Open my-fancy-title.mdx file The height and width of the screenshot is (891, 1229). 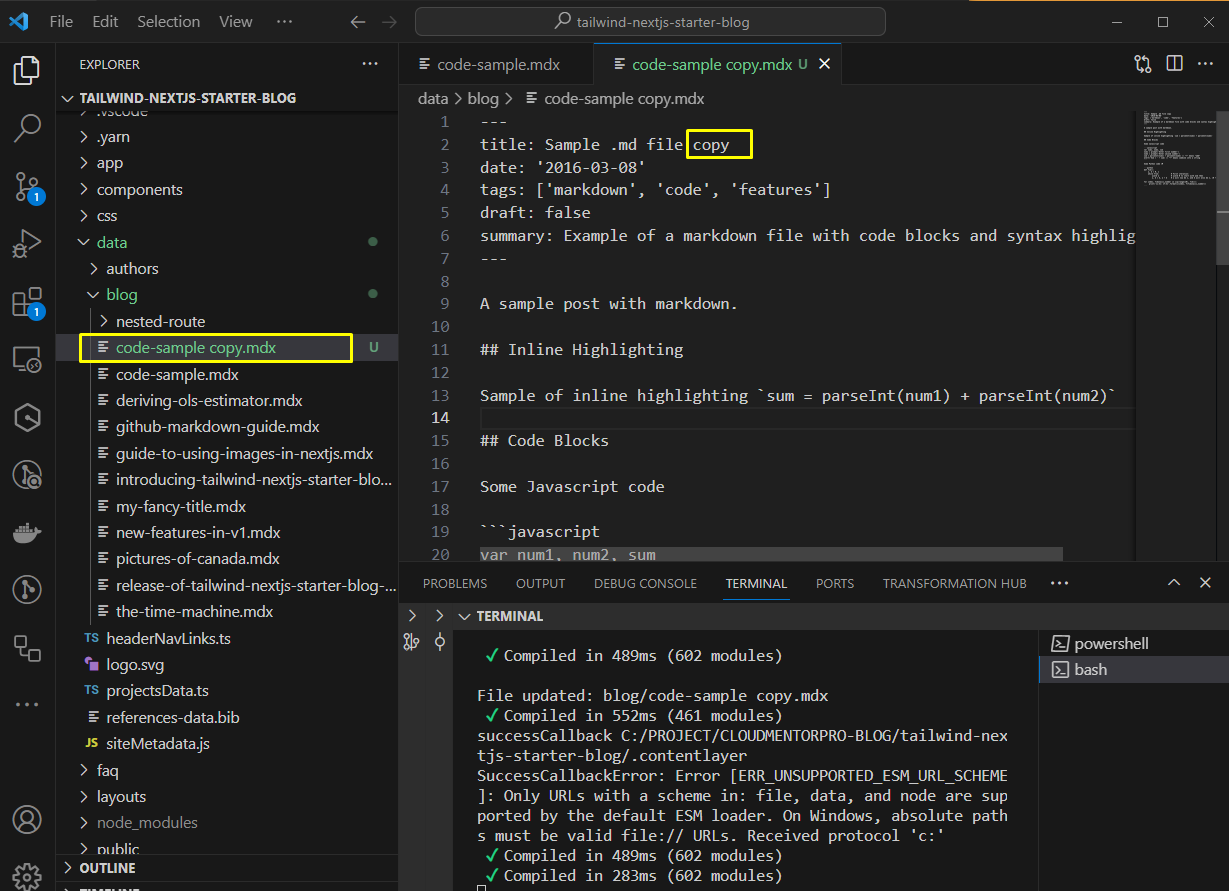180,506
